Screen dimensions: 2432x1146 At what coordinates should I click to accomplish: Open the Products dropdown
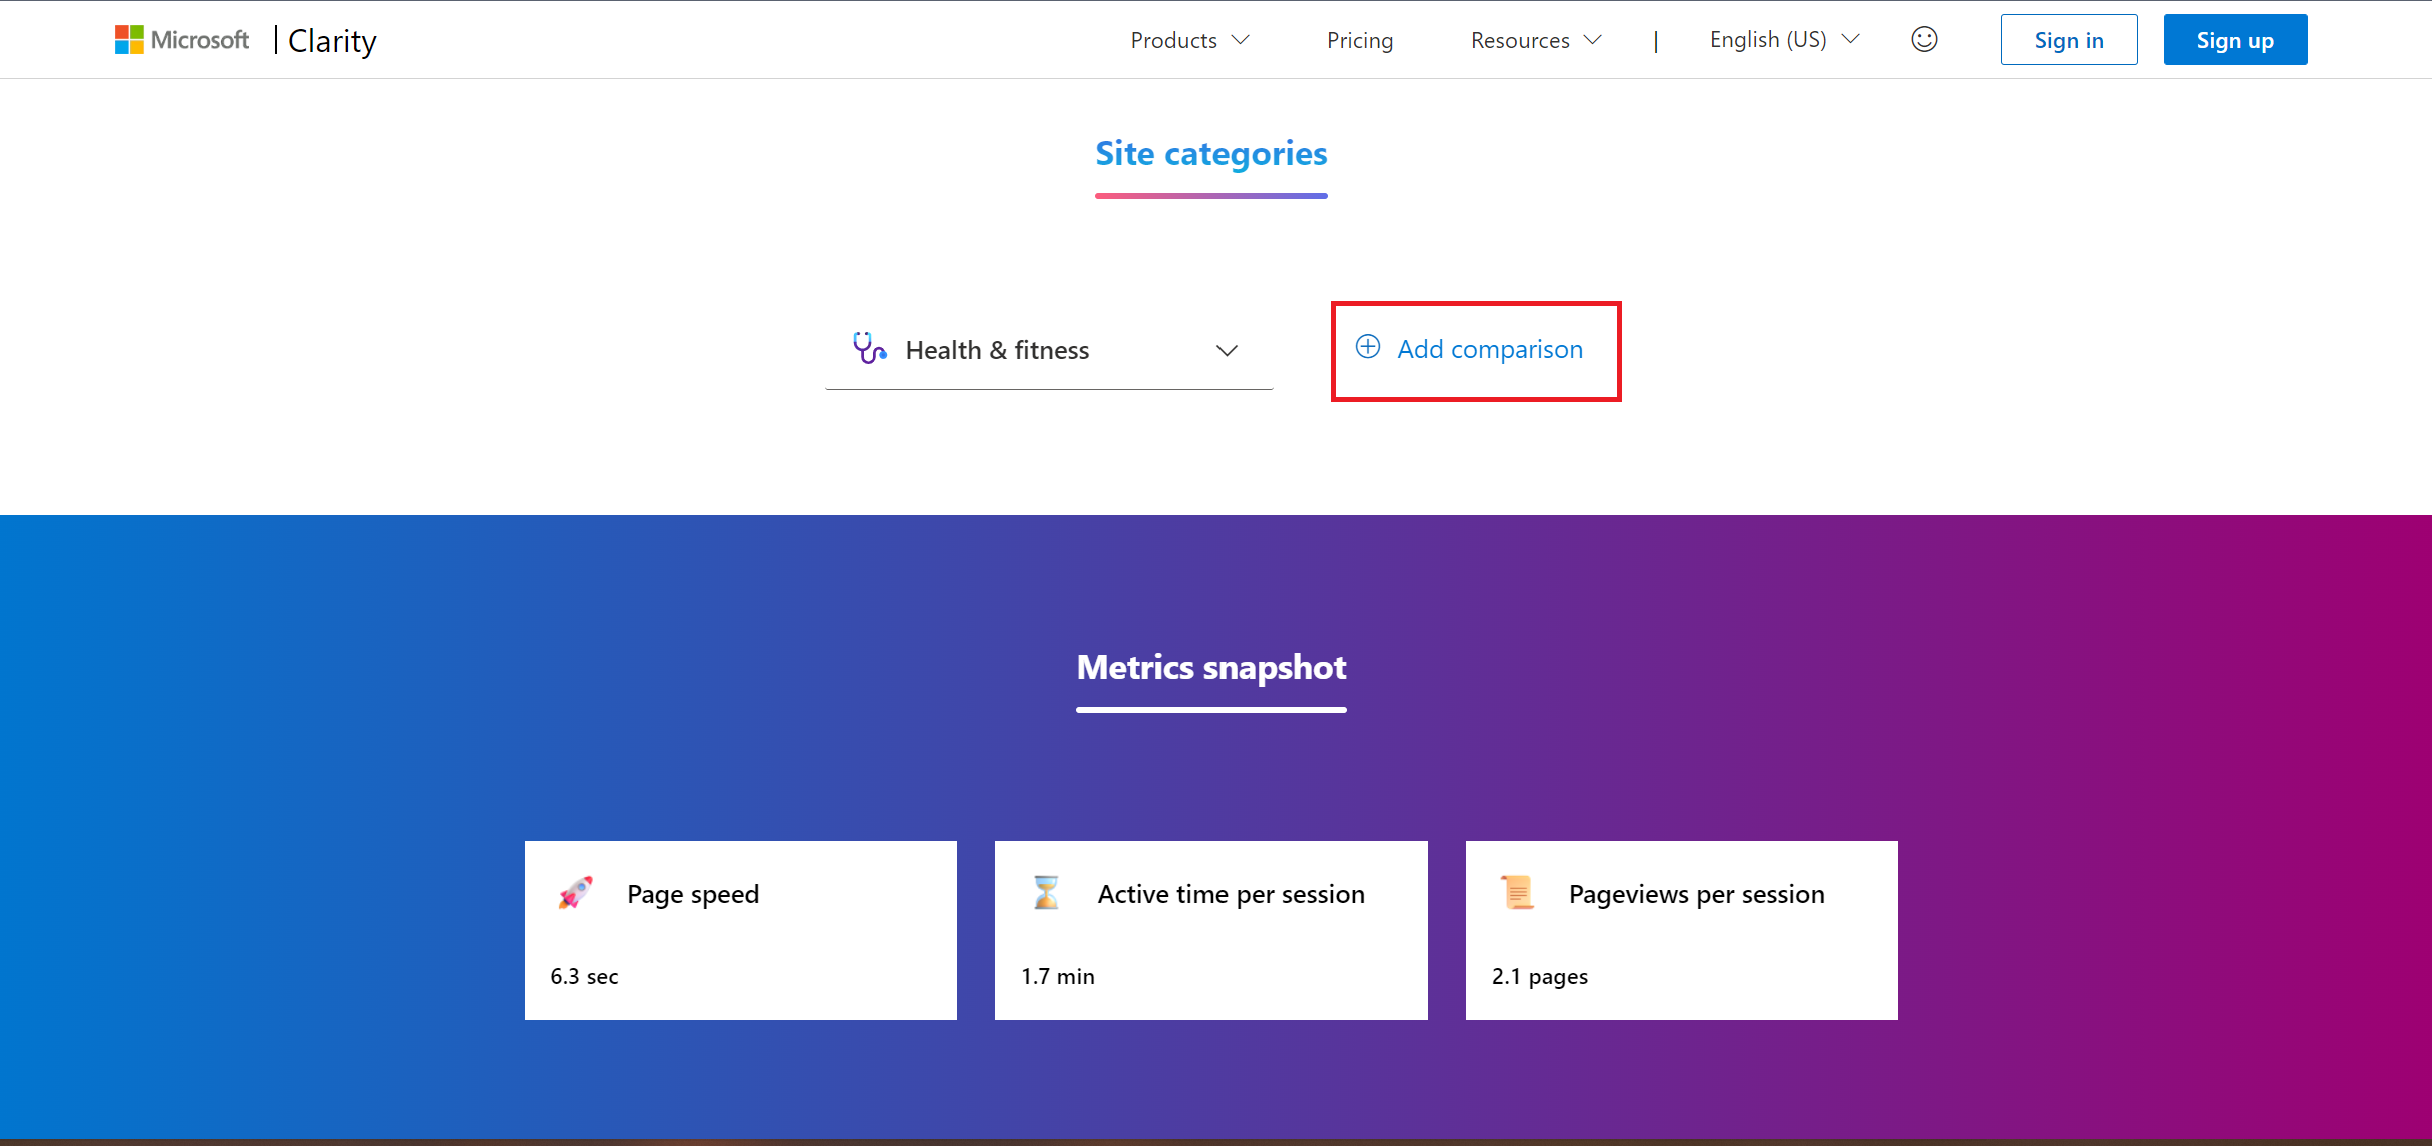[1189, 40]
